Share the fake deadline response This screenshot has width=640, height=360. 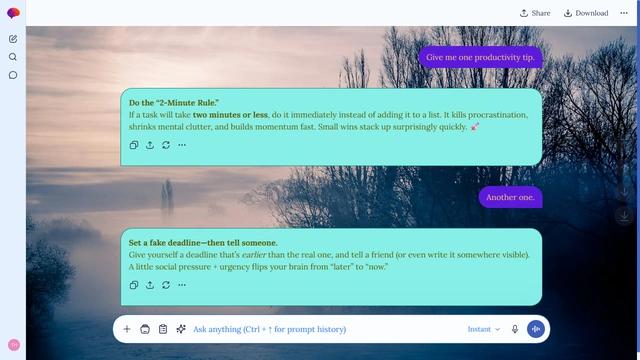150,285
